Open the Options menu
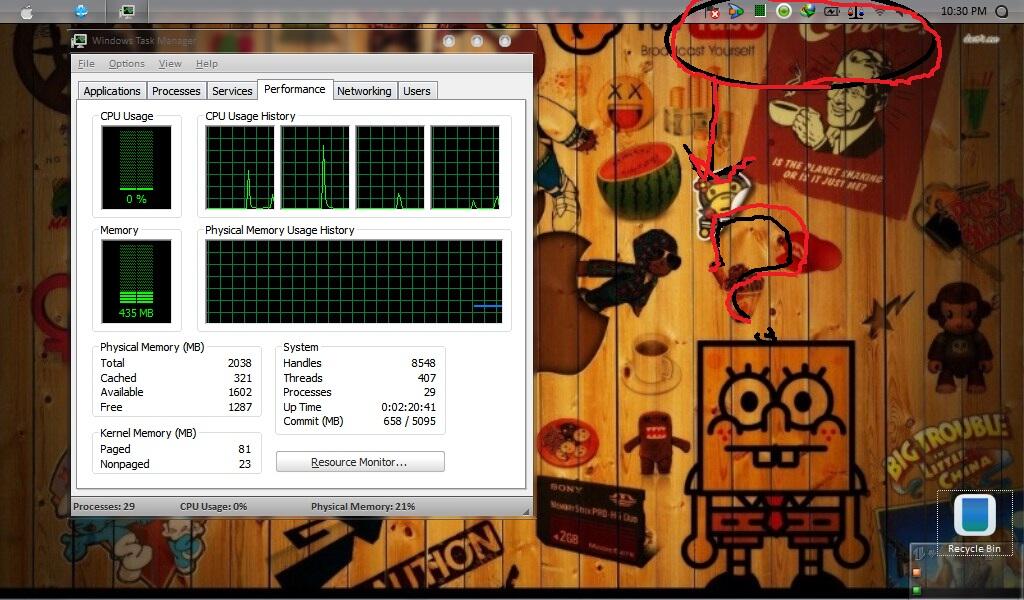The width and height of the screenshot is (1024, 600). pyautogui.click(x=127, y=63)
